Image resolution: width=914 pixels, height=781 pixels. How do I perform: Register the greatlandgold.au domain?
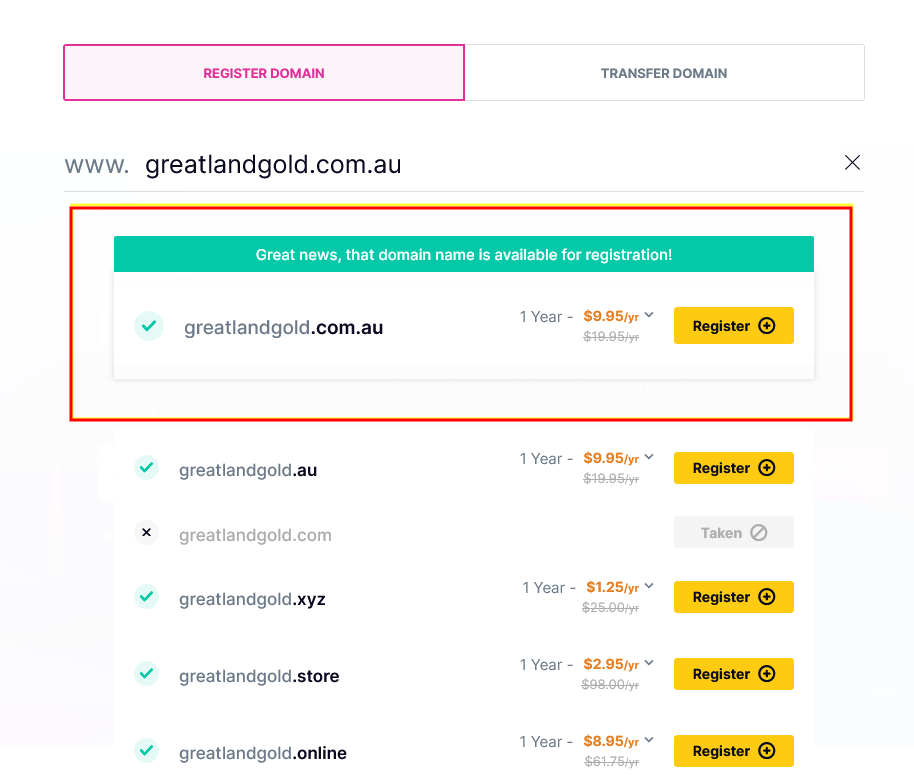coord(734,468)
